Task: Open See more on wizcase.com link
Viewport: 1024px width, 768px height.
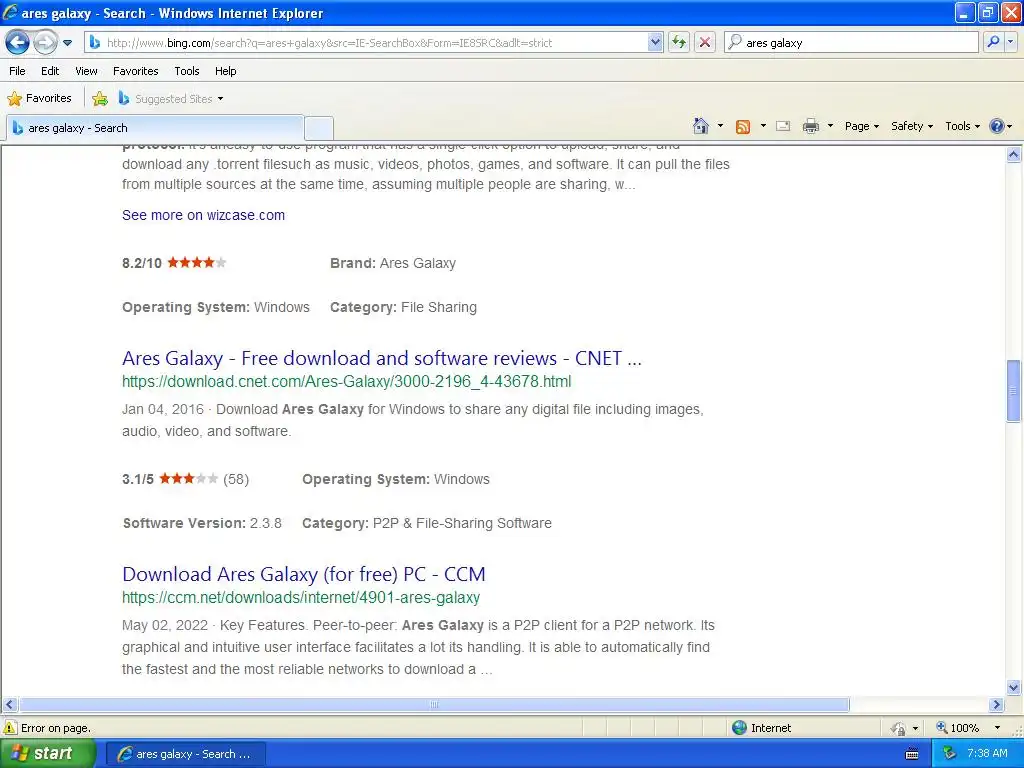Action: coord(203,216)
